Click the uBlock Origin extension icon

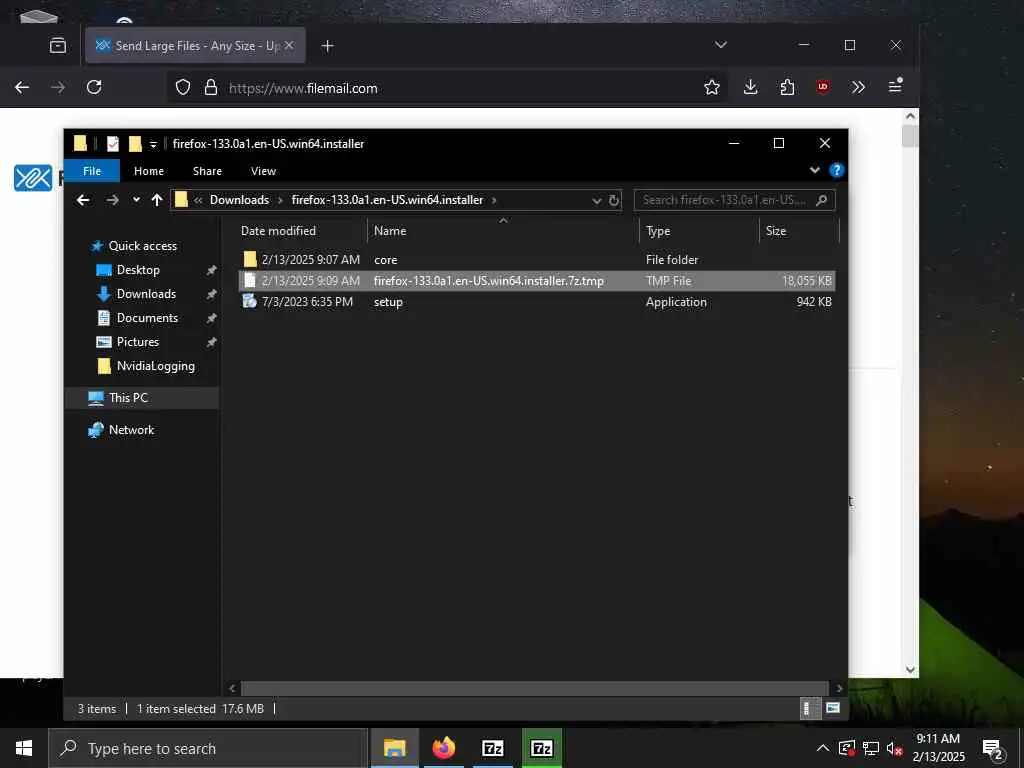click(823, 87)
